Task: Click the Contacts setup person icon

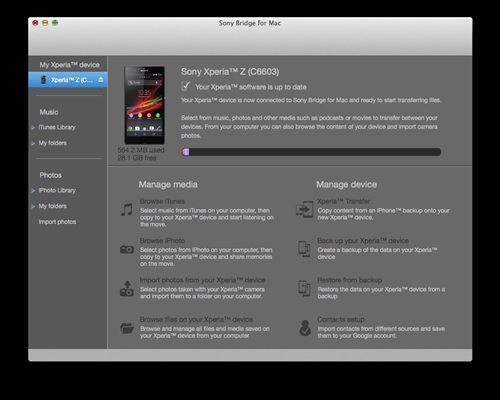Action: (x=305, y=328)
